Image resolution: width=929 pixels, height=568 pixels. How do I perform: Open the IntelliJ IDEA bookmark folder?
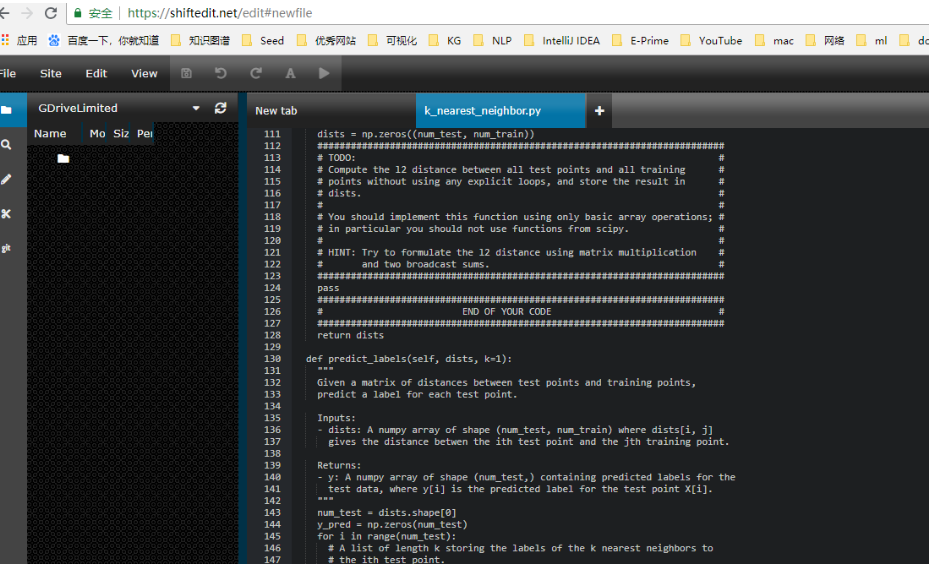coord(562,40)
